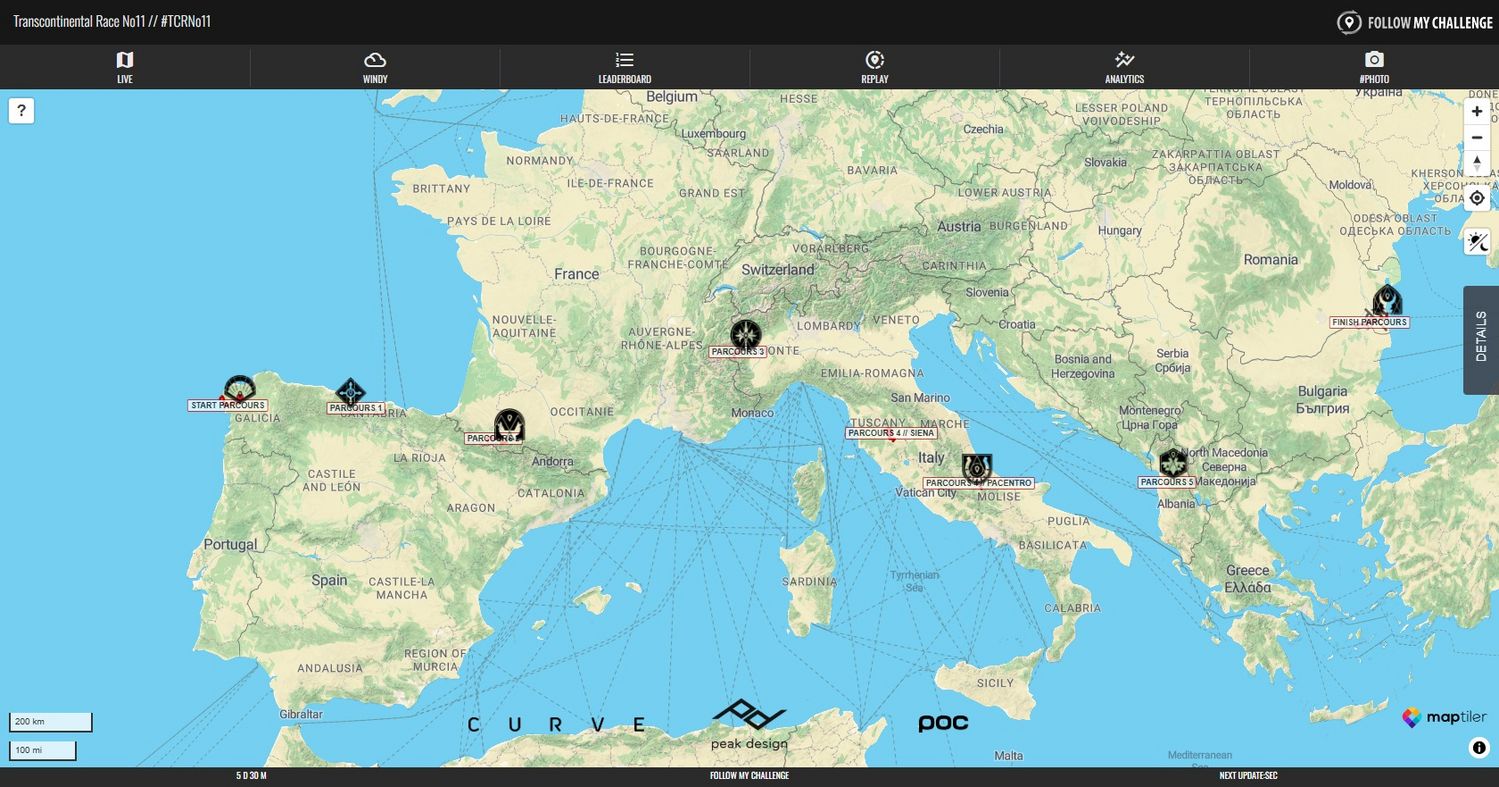Open the Leaderboard tab
The image size is (1499, 787).
[625, 67]
